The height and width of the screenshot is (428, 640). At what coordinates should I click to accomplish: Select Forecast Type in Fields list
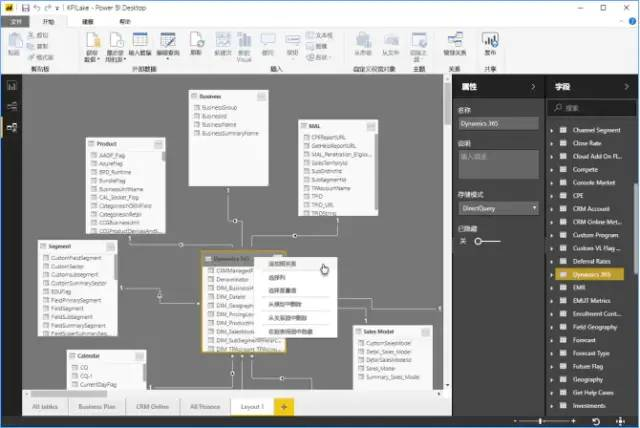[x=591, y=353]
